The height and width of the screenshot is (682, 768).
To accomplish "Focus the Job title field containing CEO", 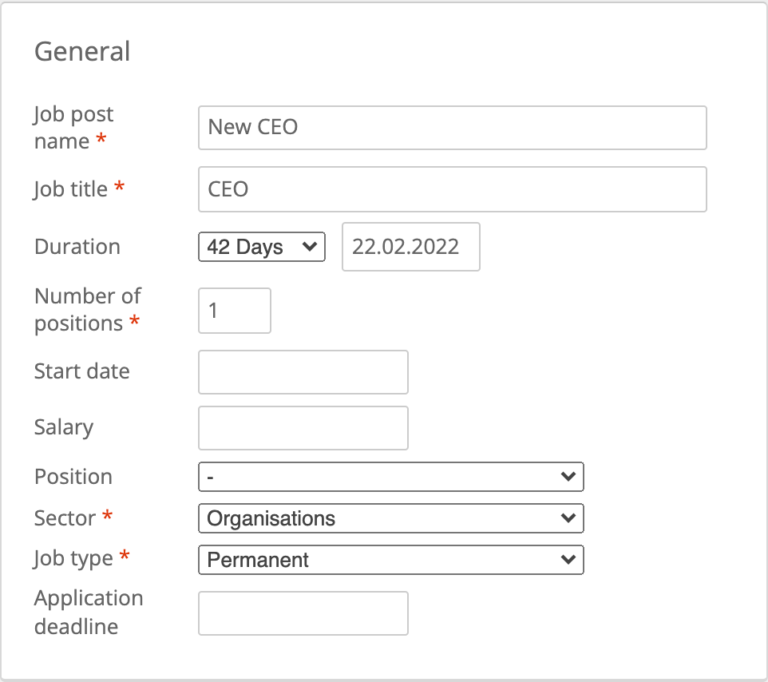I will (452, 189).
